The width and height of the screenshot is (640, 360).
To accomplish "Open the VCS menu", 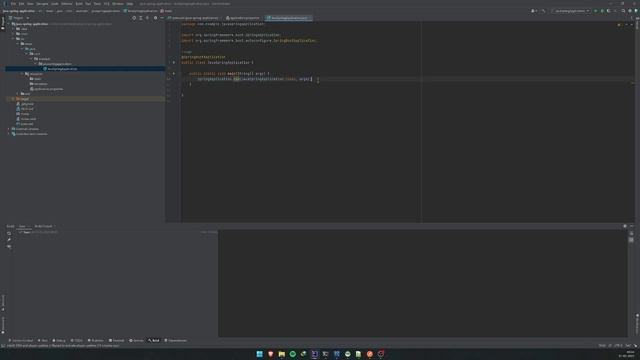I will [x=106, y=4].
